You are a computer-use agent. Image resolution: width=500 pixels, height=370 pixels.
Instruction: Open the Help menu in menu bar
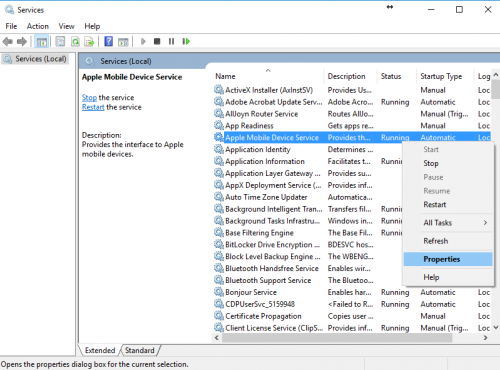click(x=92, y=26)
